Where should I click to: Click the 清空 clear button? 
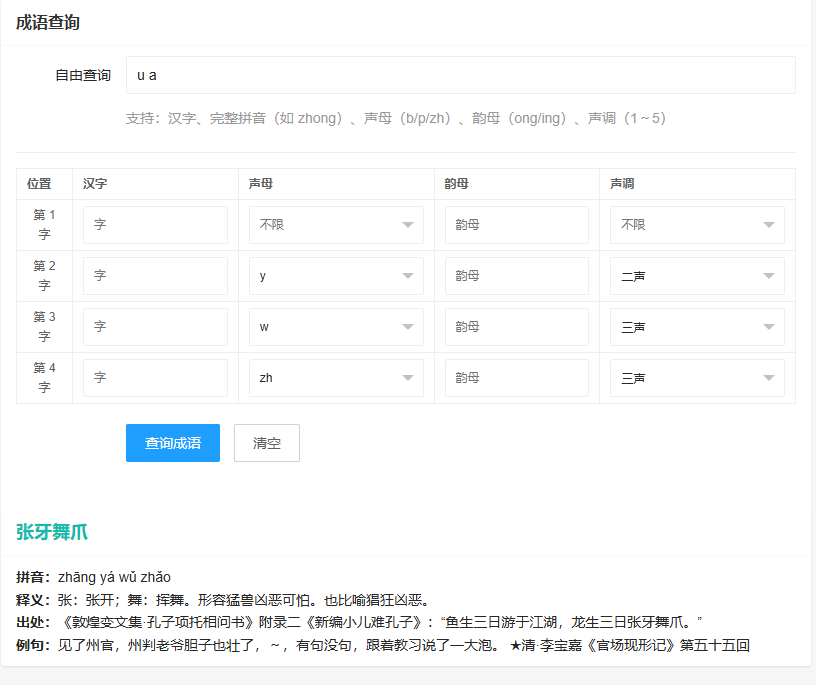tap(266, 442)
